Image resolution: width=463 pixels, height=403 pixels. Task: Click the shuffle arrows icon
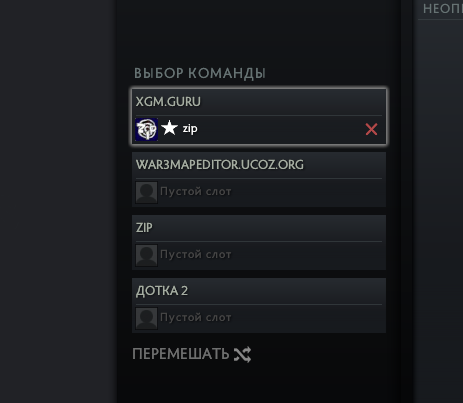242,354
